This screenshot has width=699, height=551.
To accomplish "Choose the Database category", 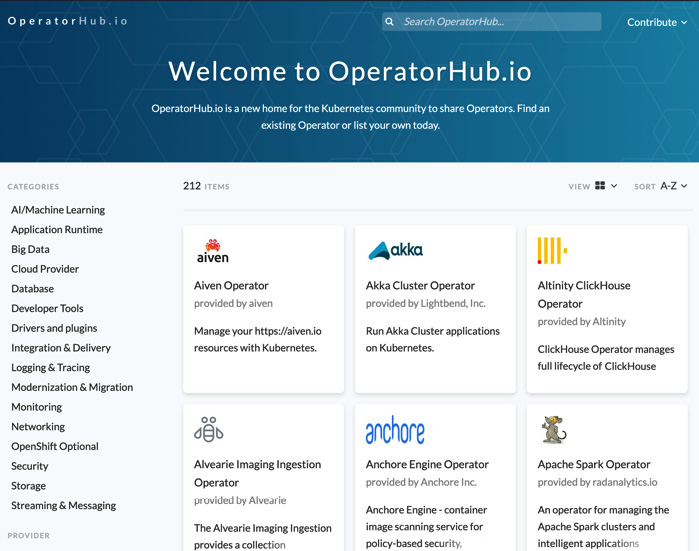I will click(33, 288).
